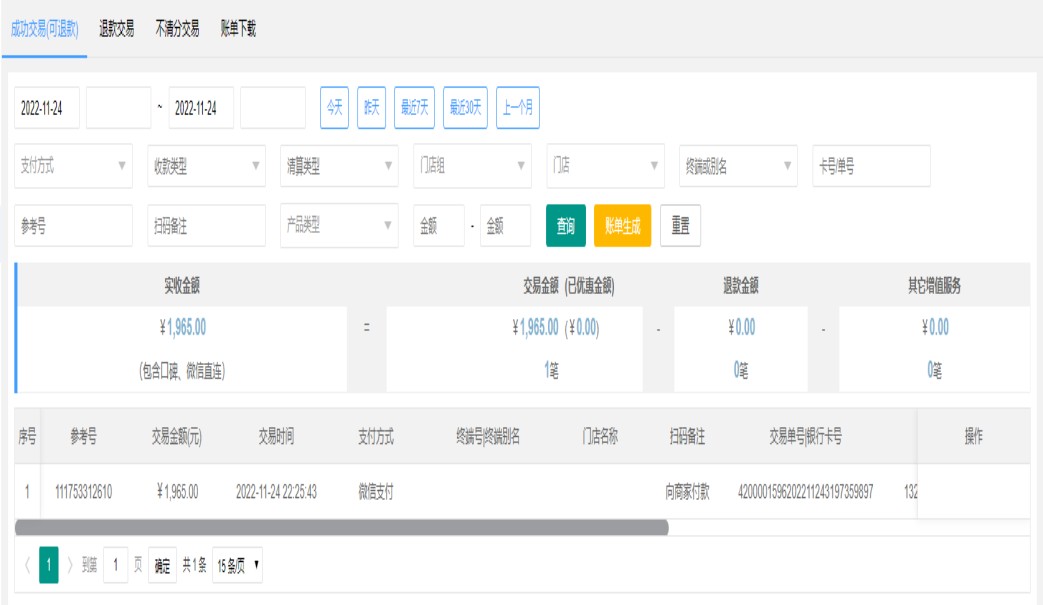Viewport: 1043px width, 605px height.
Task: Click the 重置 reset button
Action: pyautogui.click(x=680, y=226)
